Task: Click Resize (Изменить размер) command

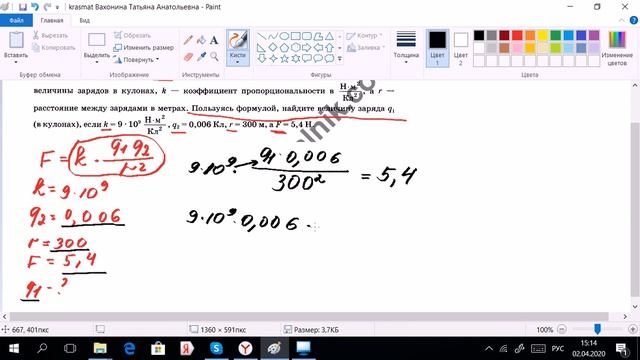Action: [144, 48]
